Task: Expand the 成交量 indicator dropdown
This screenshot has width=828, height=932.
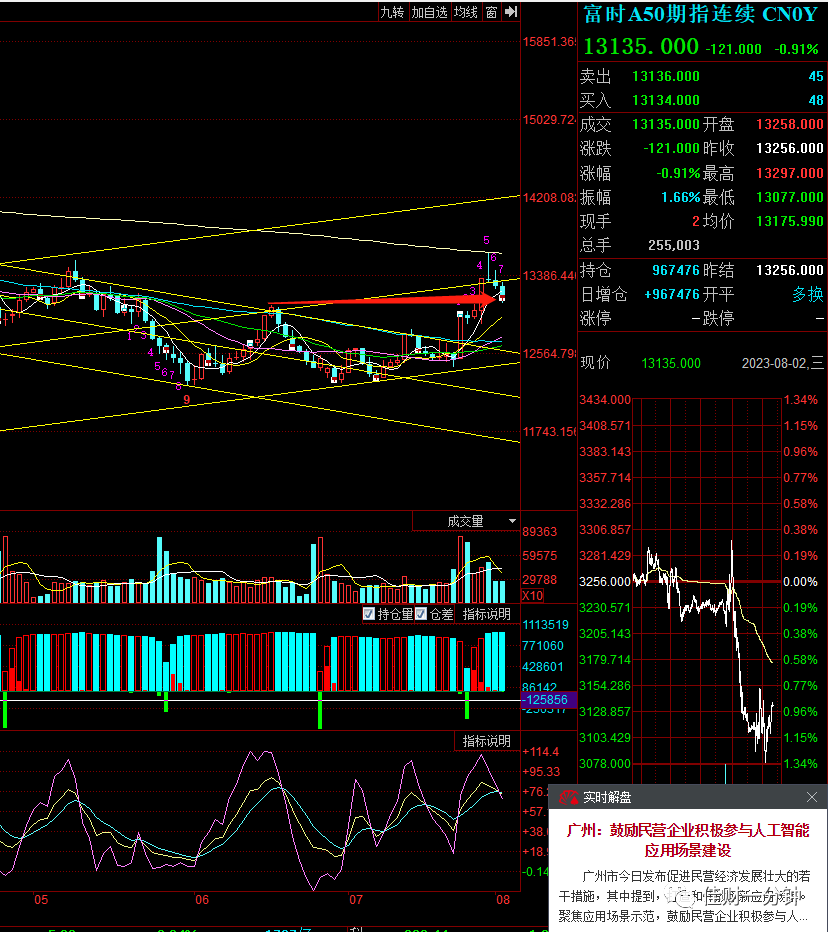Action: pyautogui.click(x=466, y=521)
